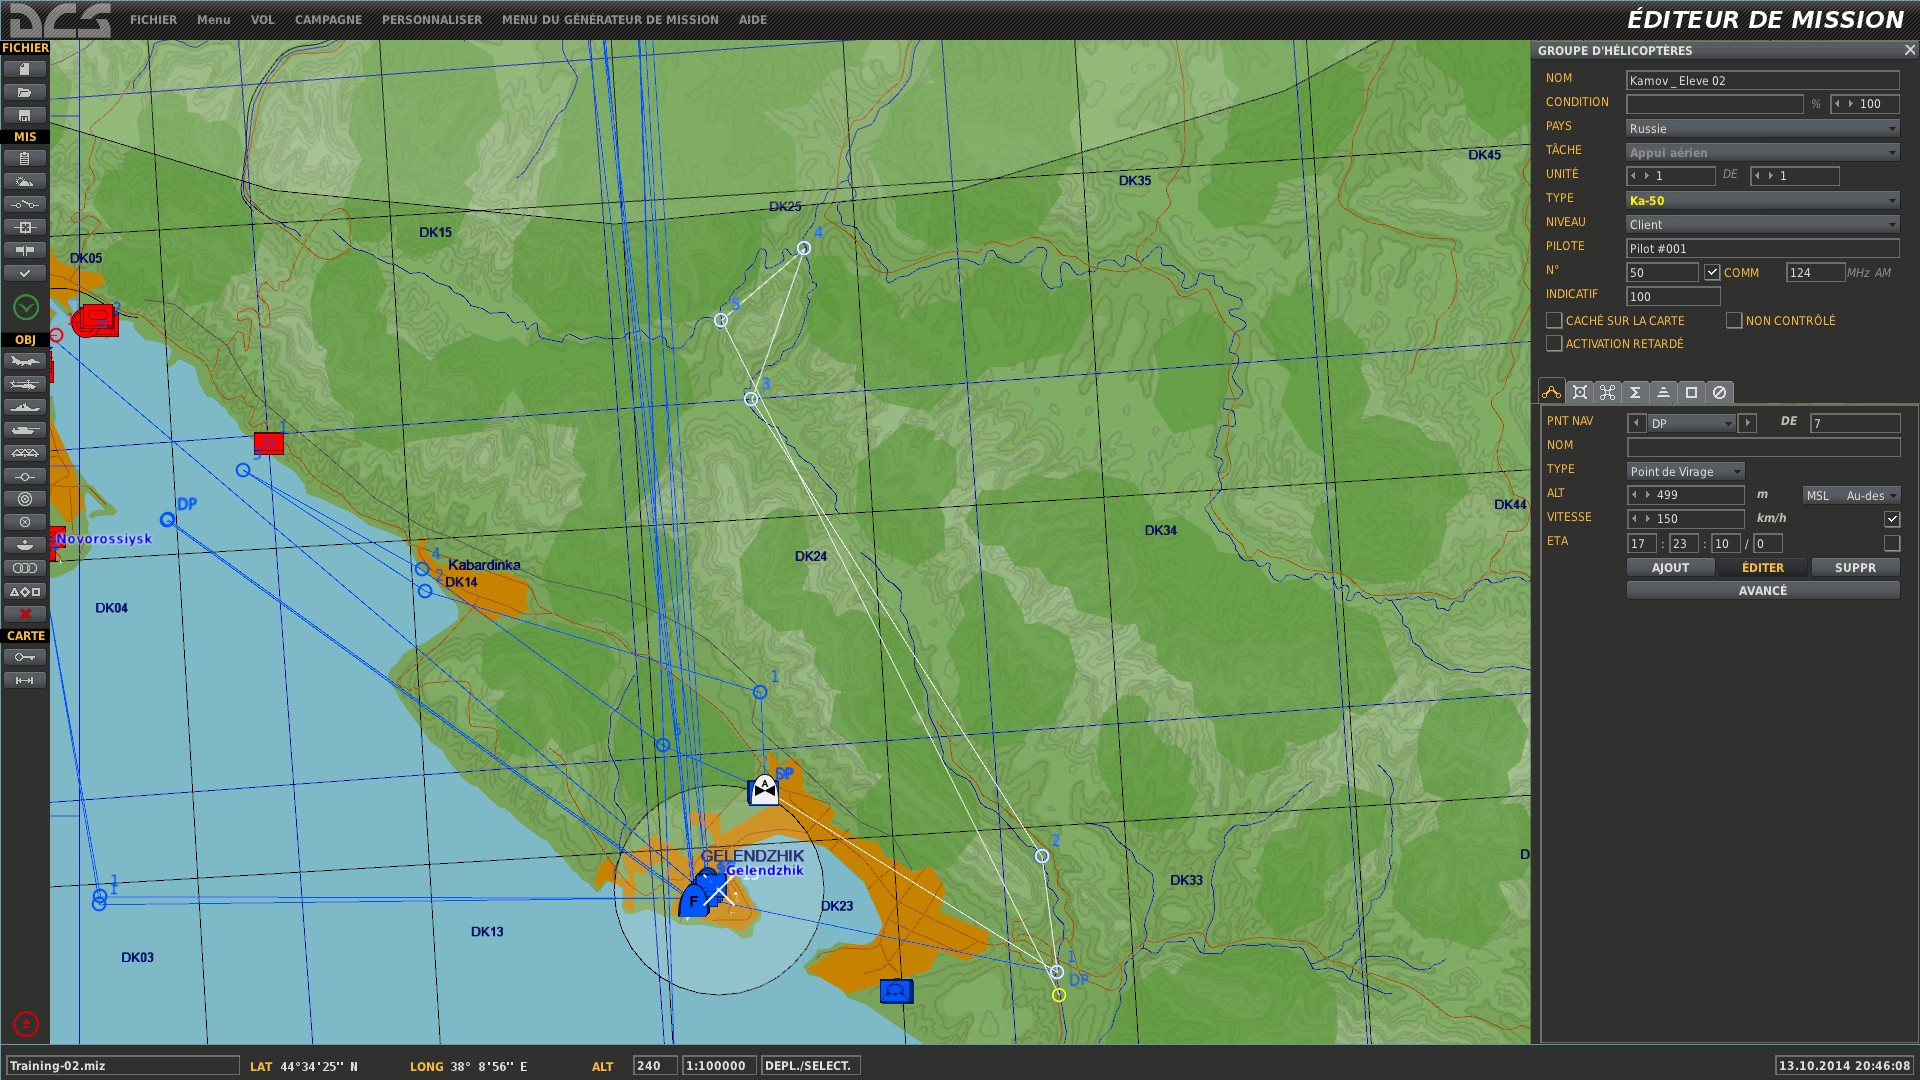1920x1080 pixels.
Task: Open the square failures tab
Action: [x=1692, y=392]
